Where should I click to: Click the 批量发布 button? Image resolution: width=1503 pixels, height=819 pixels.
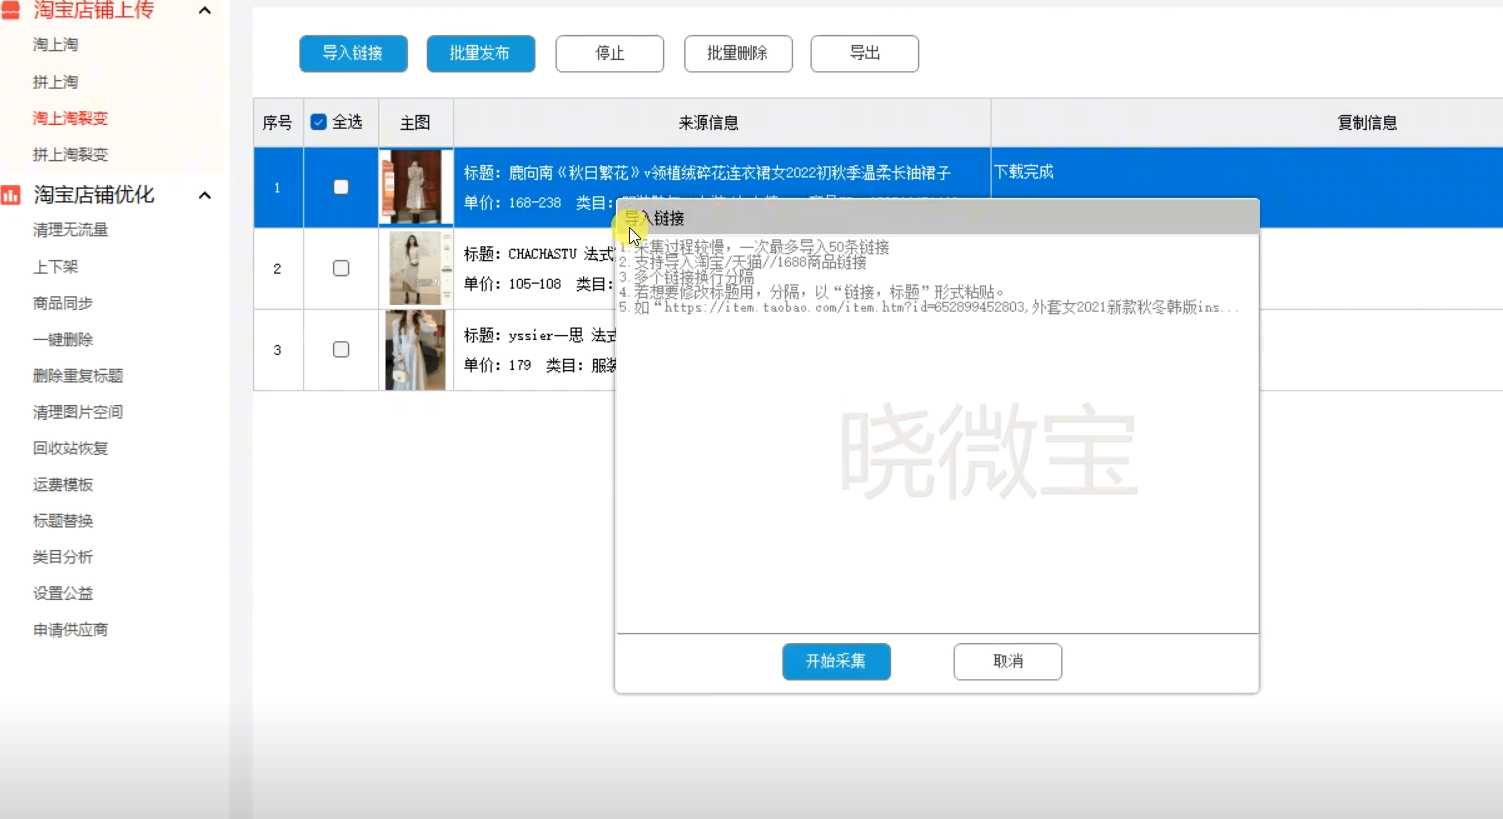click(x=481, y=53)
